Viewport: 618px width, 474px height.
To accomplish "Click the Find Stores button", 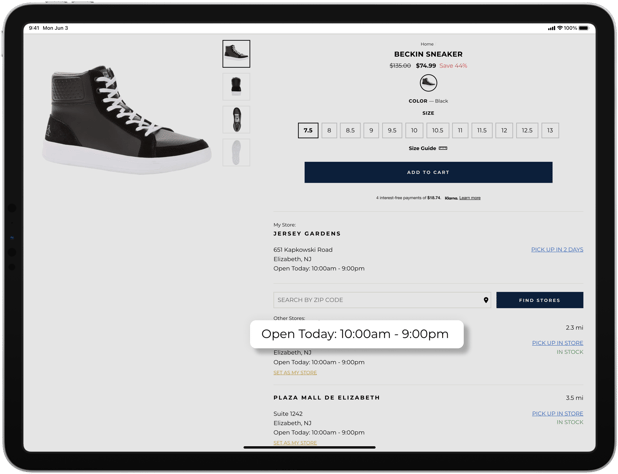I will pos(540,300).
